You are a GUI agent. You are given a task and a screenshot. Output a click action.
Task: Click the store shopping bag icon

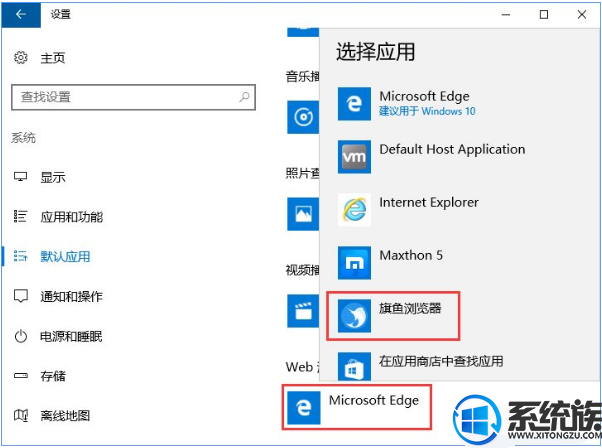[354, 367]
